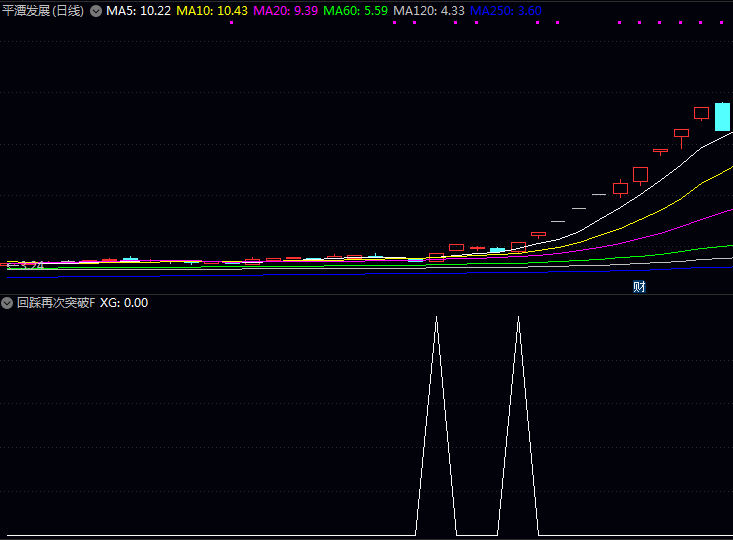Expand the 回踩再次突破F indicator menu arrow
733x540 pixels.
(7, 302)
